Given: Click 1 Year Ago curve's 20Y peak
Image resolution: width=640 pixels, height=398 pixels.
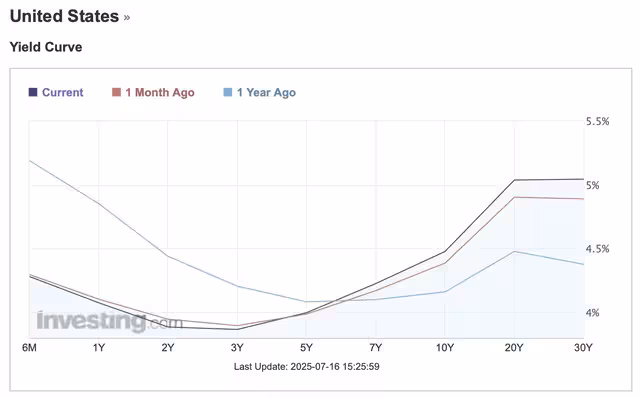Looking at the screenshot, I should [x=514, y=251].
